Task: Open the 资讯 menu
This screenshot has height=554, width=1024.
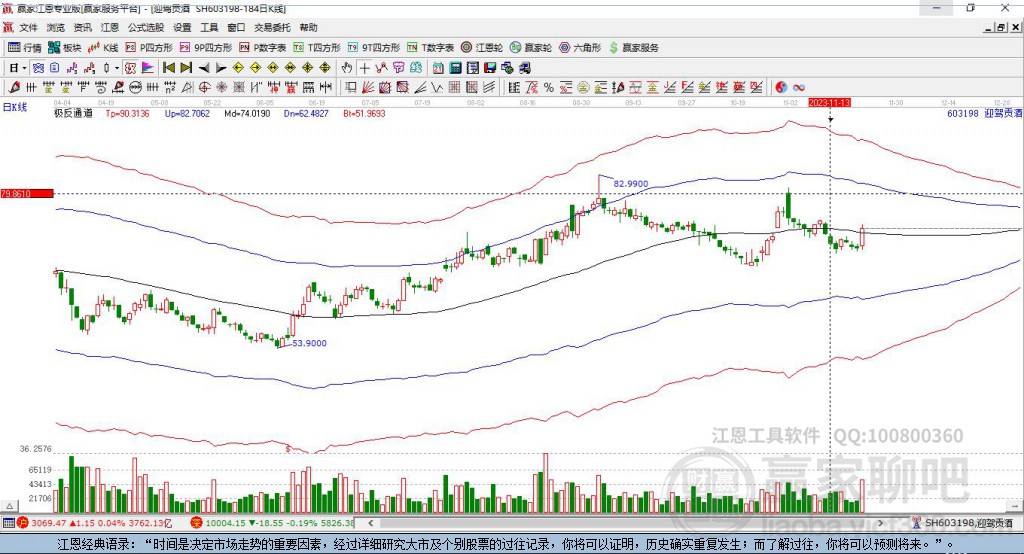Action: [82, 27]
